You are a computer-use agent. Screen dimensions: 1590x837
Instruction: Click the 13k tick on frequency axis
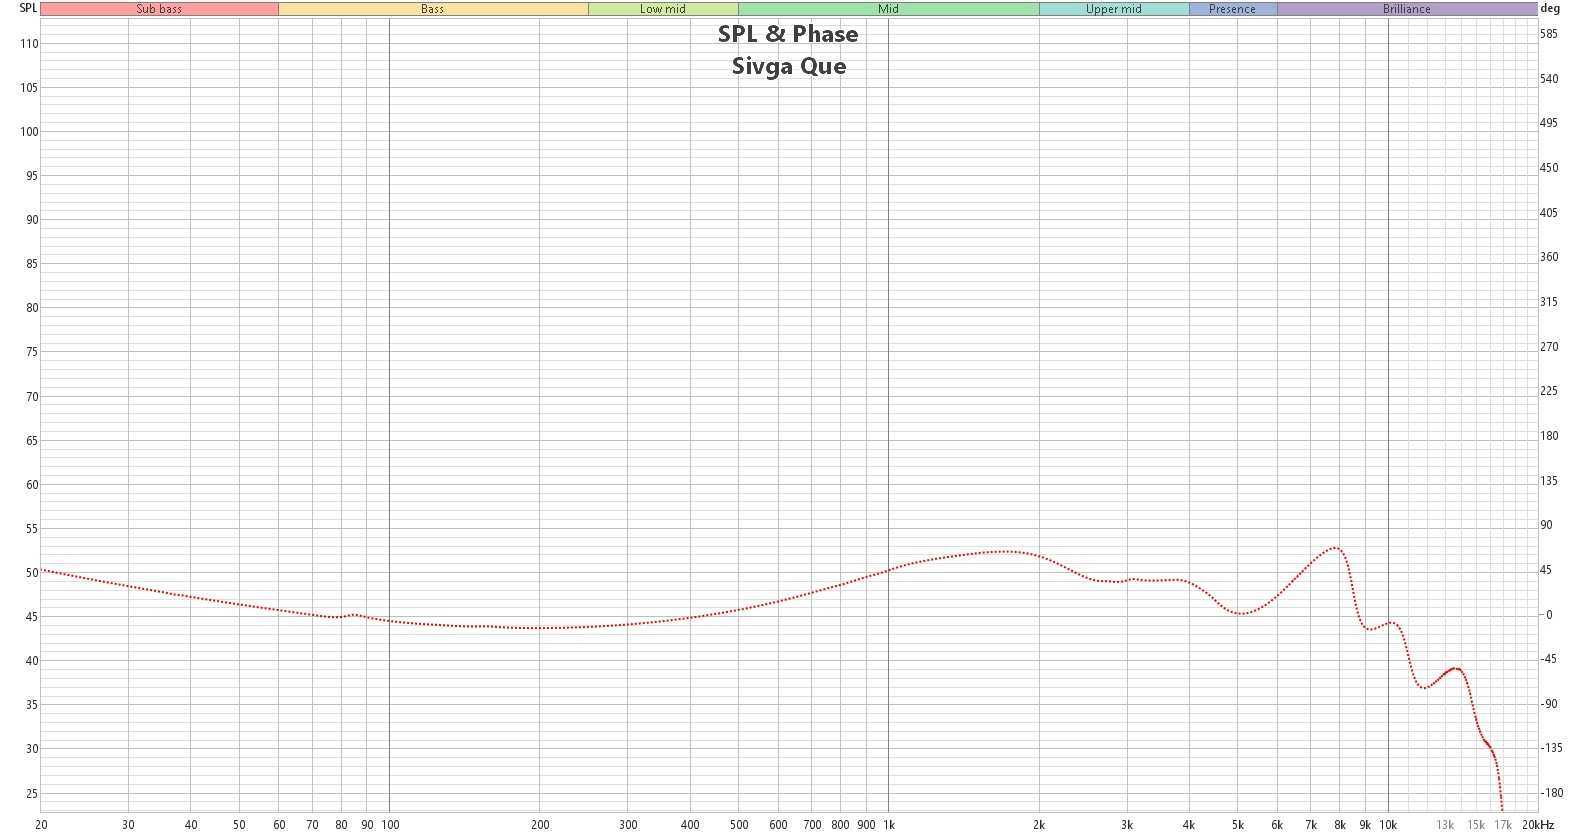click(x=1445, y=825)
